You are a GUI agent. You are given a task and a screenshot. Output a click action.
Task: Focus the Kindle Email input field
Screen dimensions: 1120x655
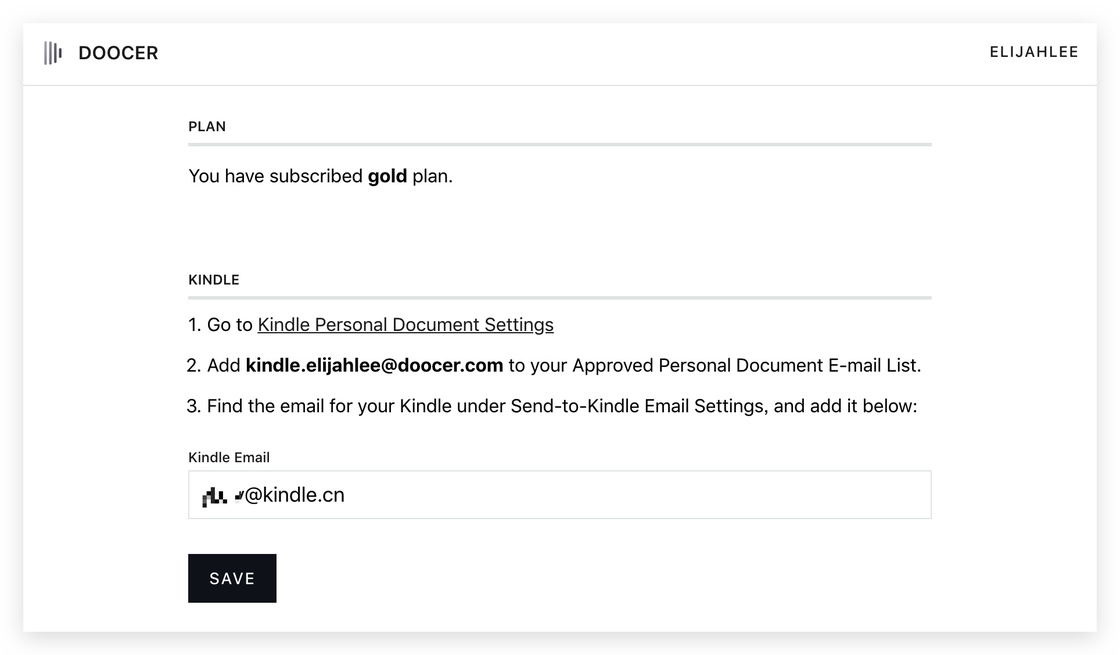(560, 494)
